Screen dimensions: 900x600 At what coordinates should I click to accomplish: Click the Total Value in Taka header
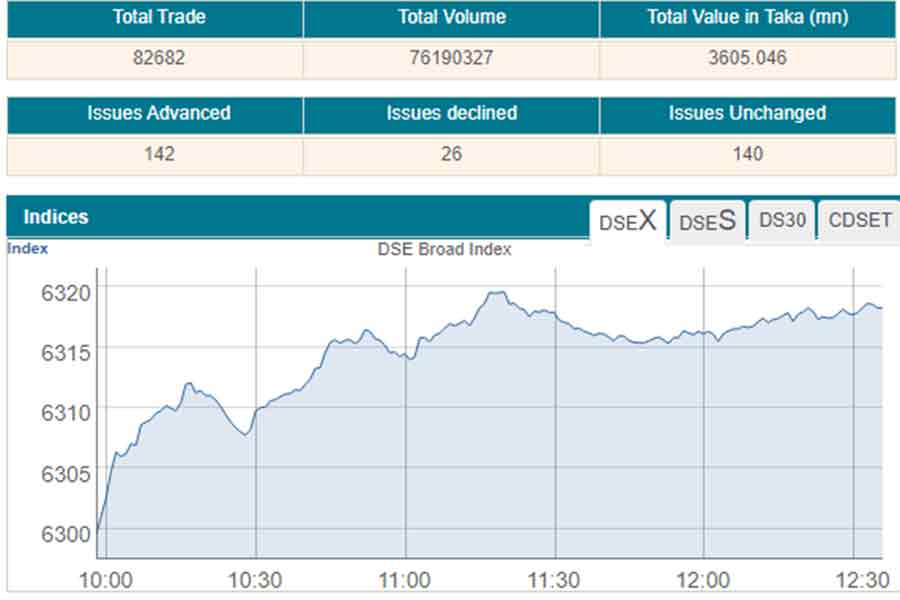(x=746, y=18)
